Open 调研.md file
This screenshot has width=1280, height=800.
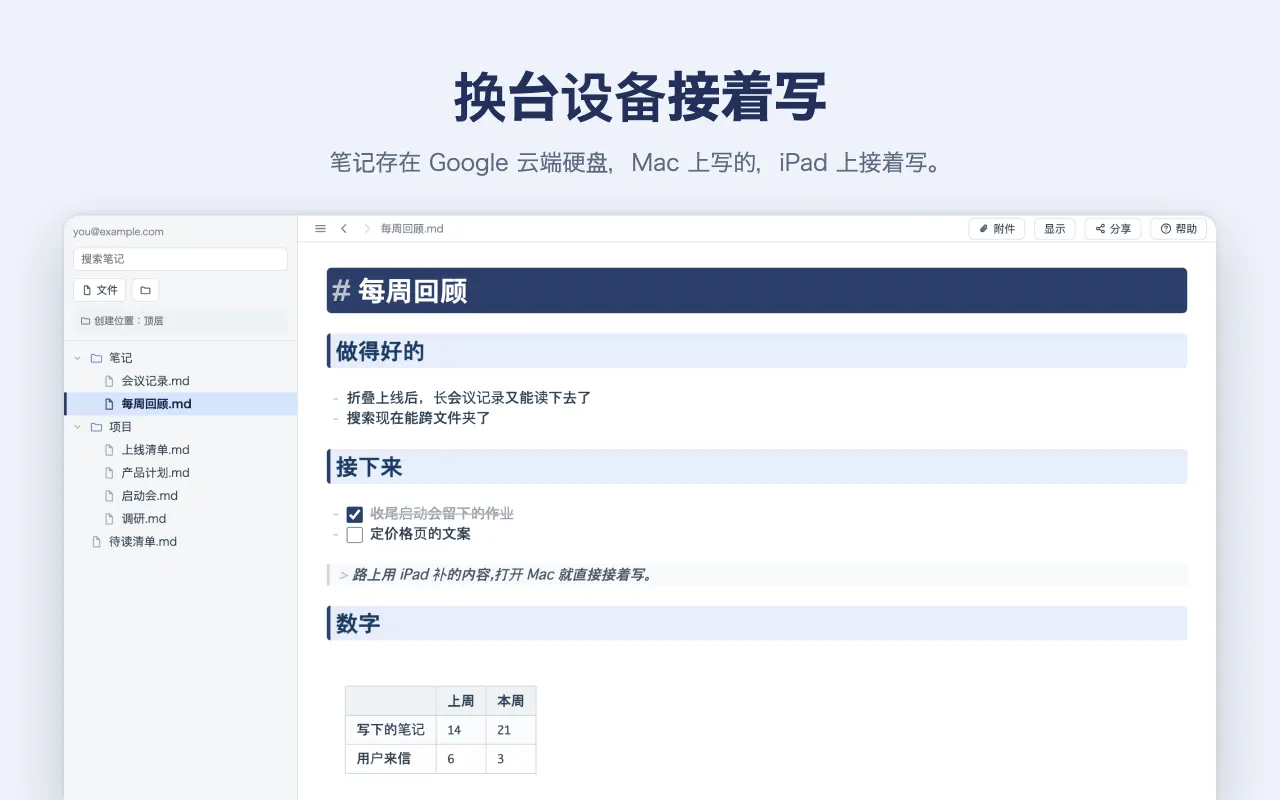click(x=180, y=519)
